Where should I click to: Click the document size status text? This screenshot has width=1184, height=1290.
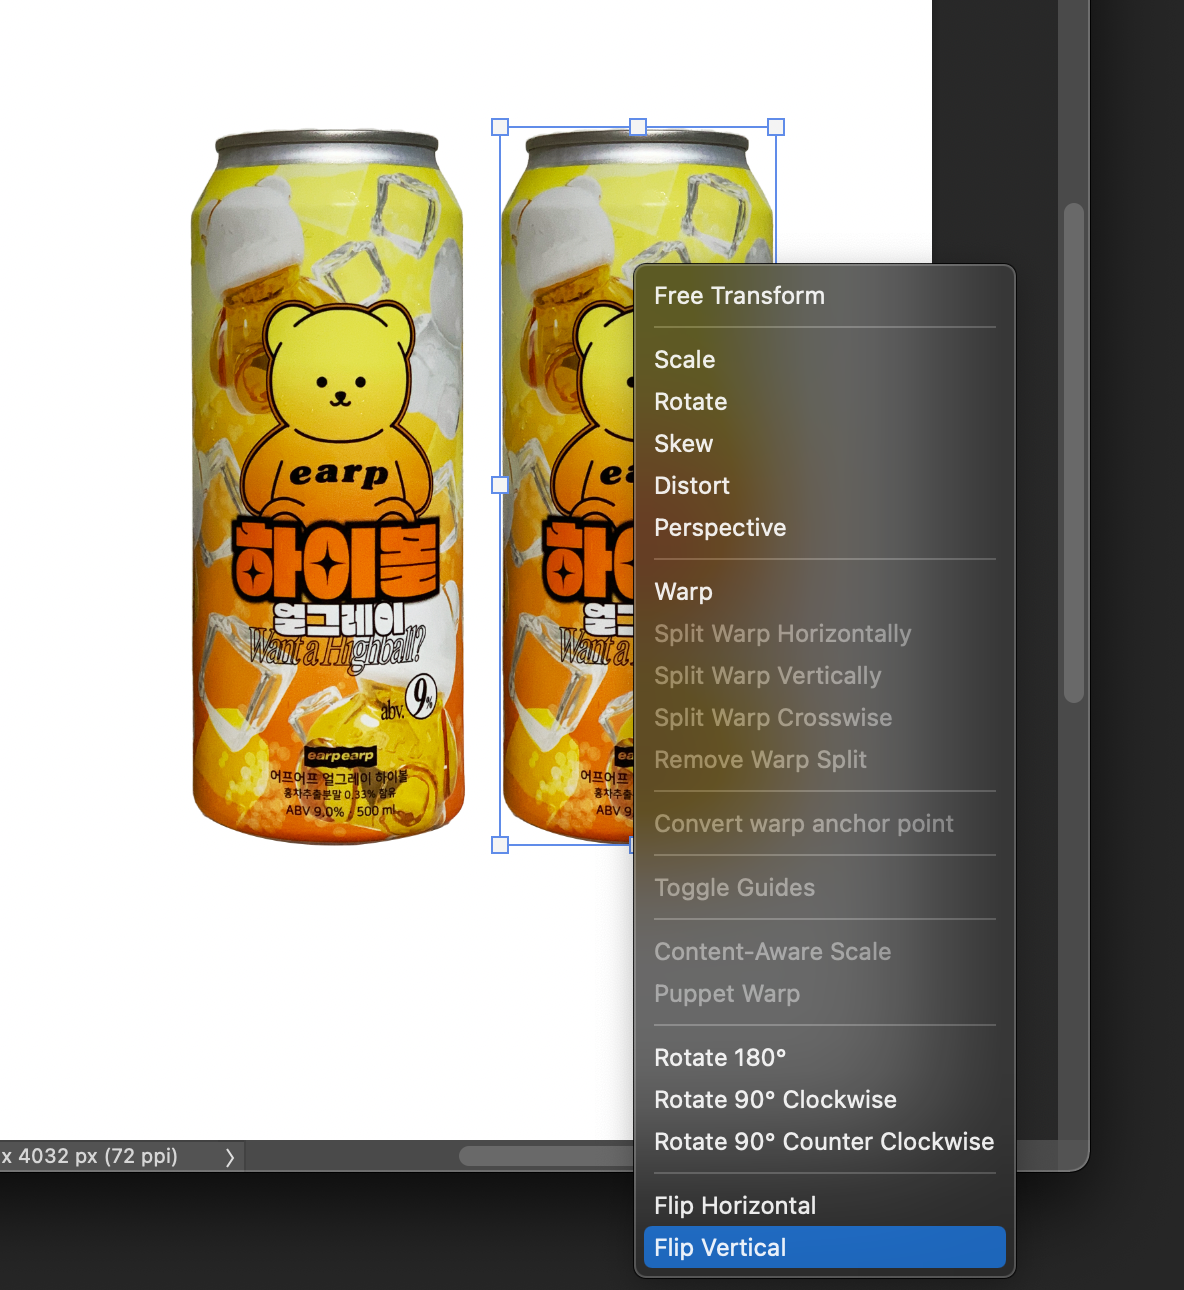[89, 1156]
